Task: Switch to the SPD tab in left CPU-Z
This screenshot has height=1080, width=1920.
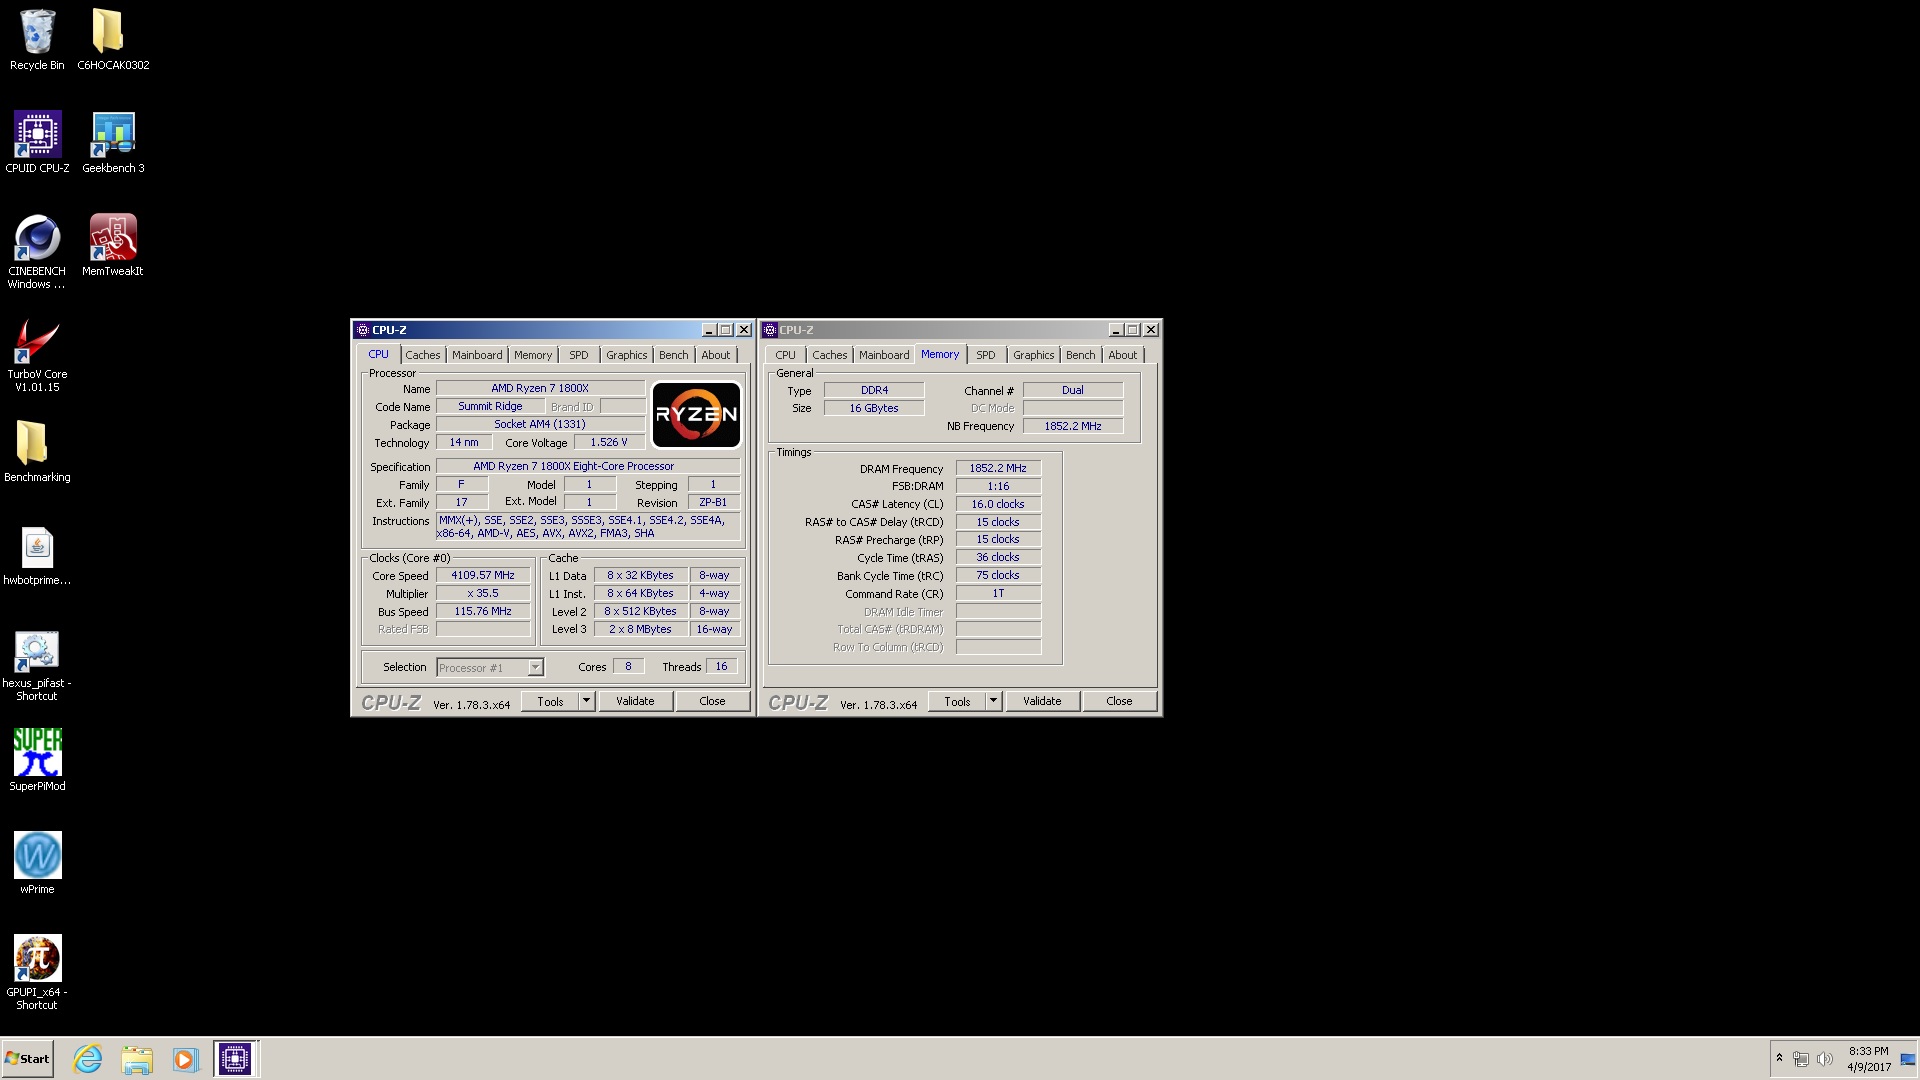Action: [579, 355]
